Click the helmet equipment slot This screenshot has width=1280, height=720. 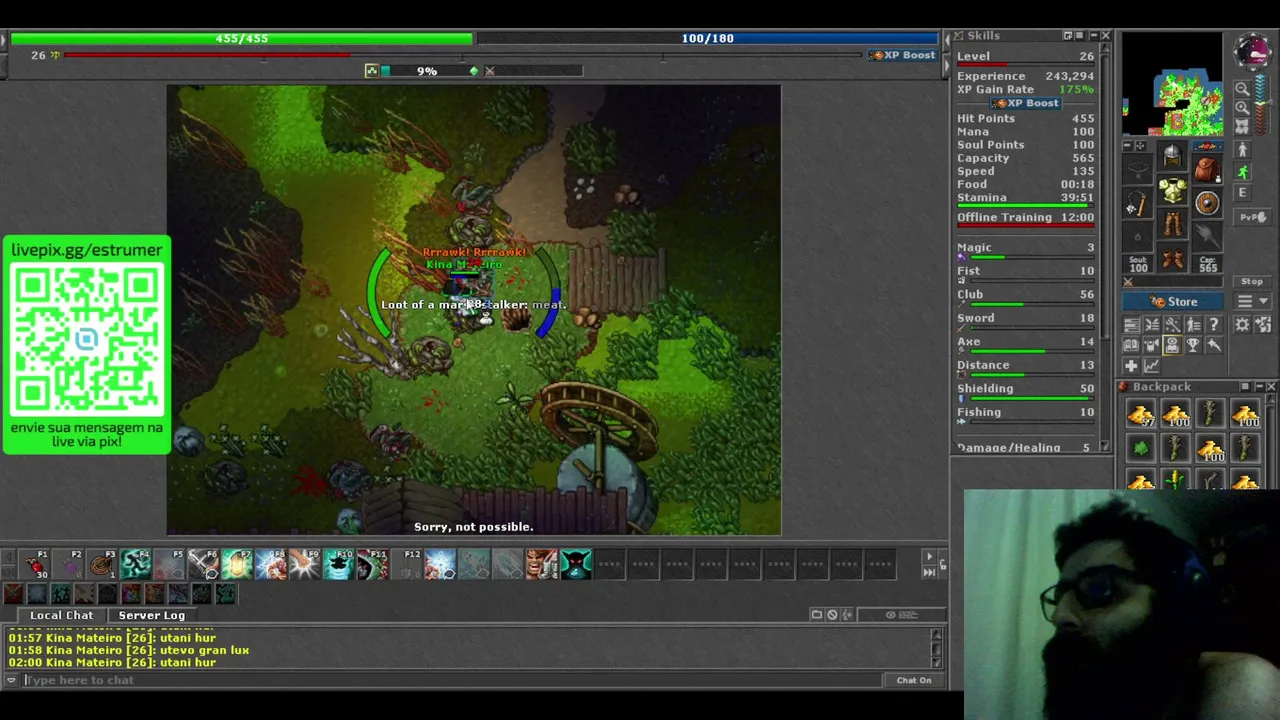pos(1172,156)
